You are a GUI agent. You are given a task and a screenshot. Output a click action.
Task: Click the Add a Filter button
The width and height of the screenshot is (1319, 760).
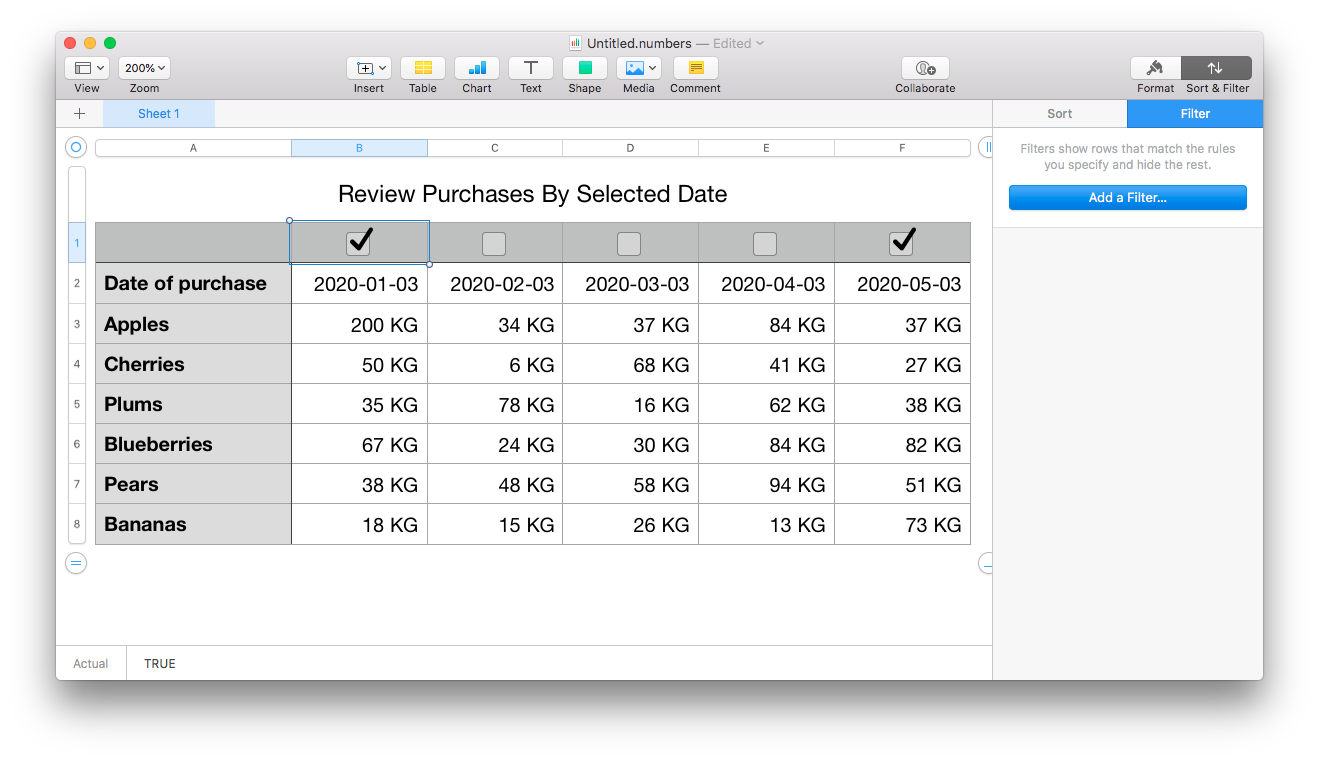coord(1128,198)
